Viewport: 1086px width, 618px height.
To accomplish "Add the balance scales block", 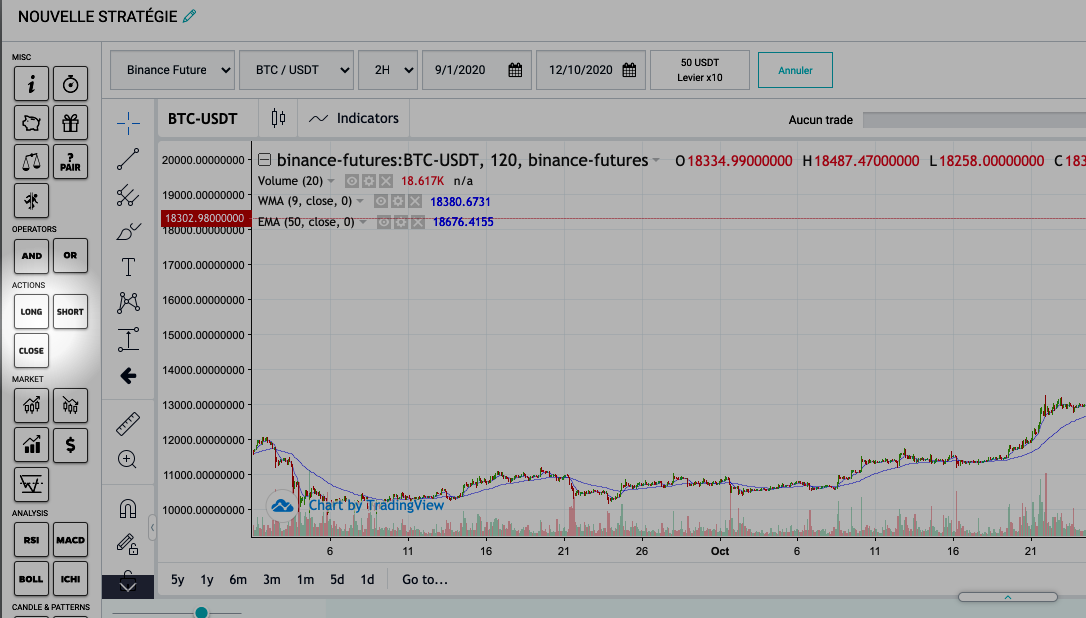I will click(x=31, y=162).
